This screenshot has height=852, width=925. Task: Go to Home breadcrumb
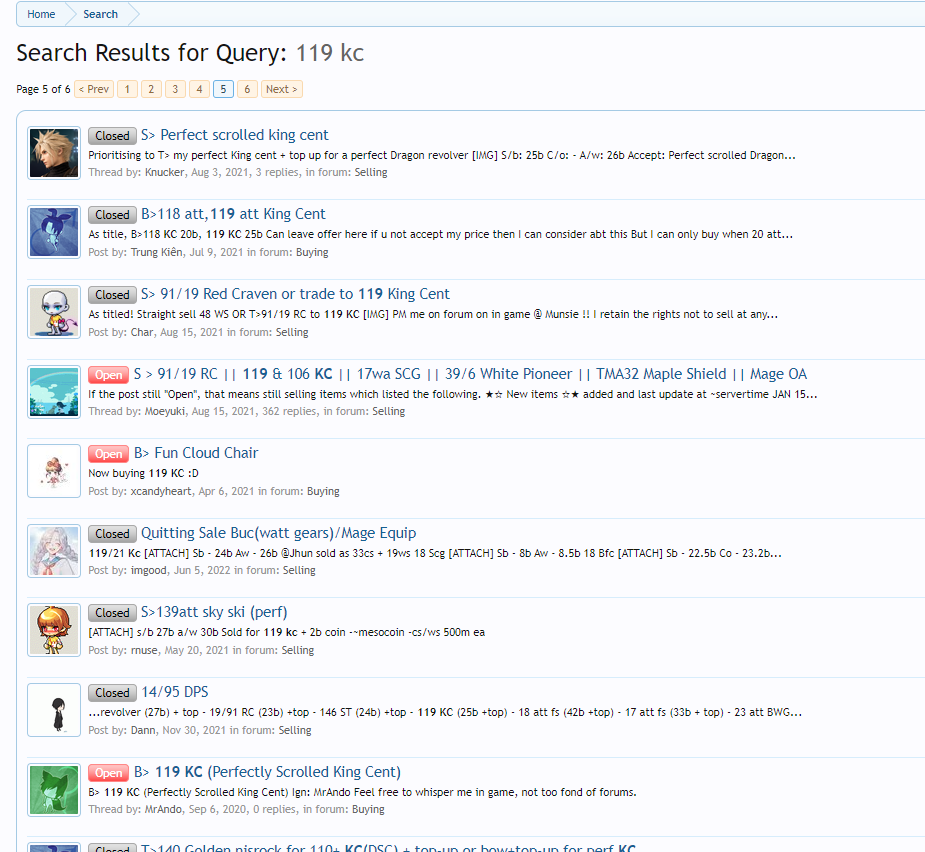click(41, 14)
